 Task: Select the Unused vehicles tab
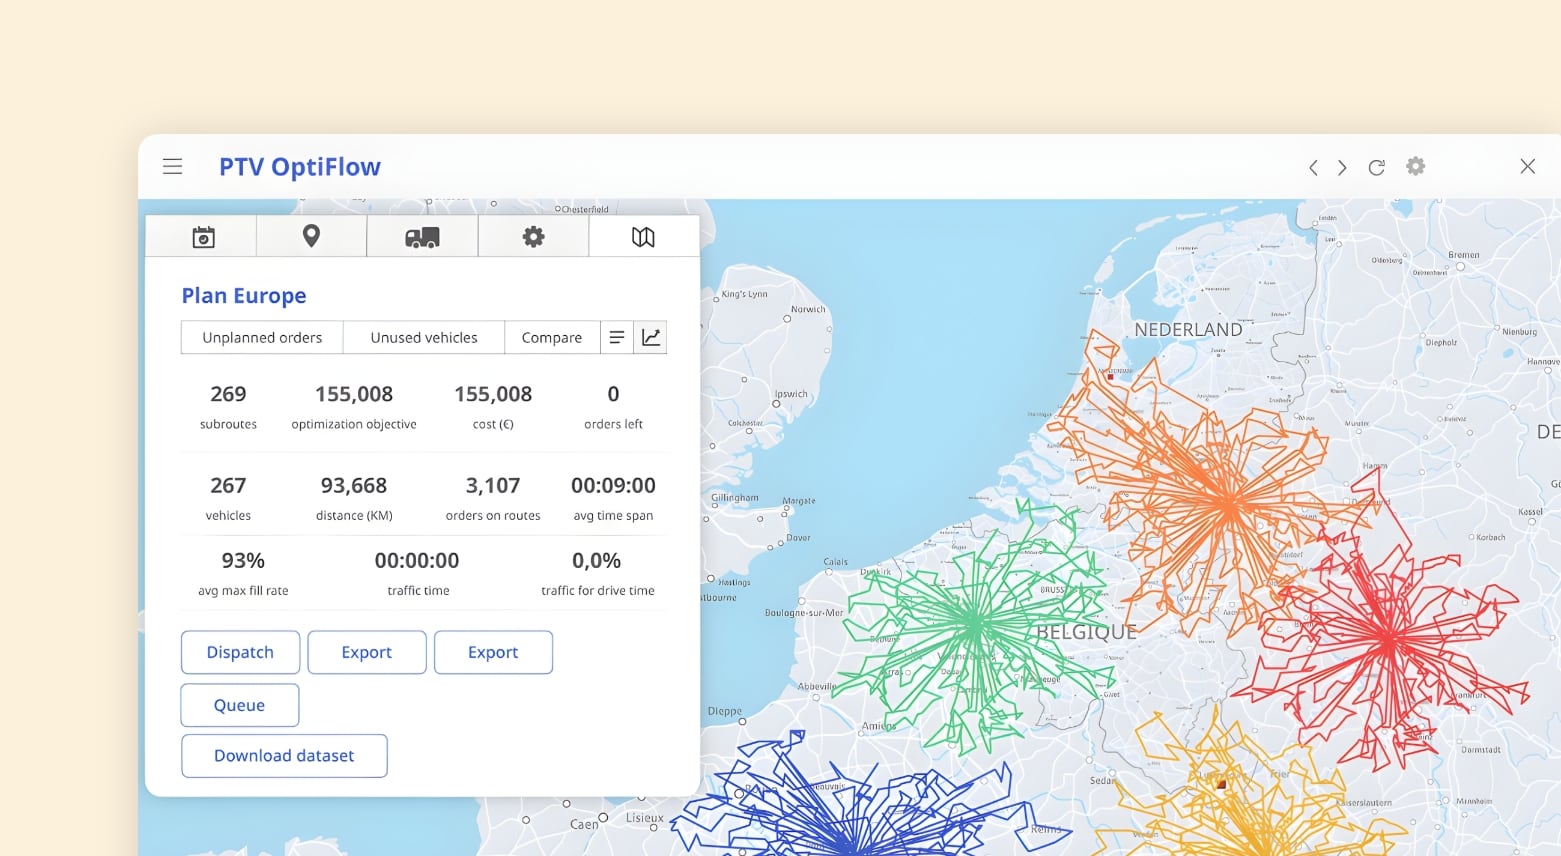point(424,338)
